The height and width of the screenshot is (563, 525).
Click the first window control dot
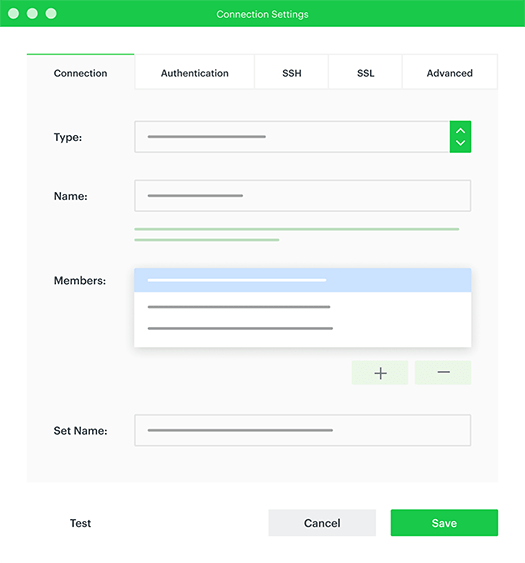[14, 14]
